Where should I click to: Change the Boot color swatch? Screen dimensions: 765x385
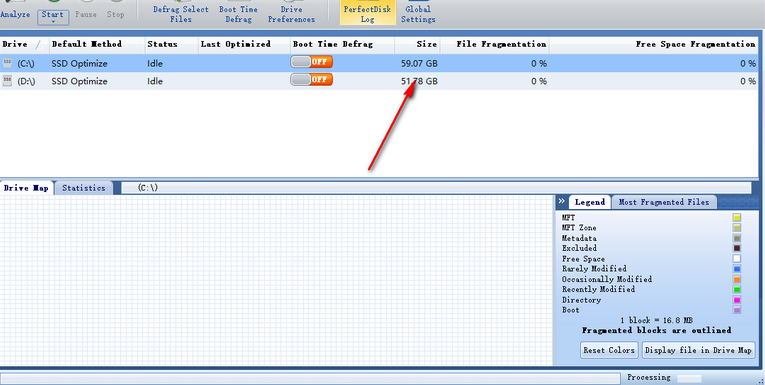[737, 310]
